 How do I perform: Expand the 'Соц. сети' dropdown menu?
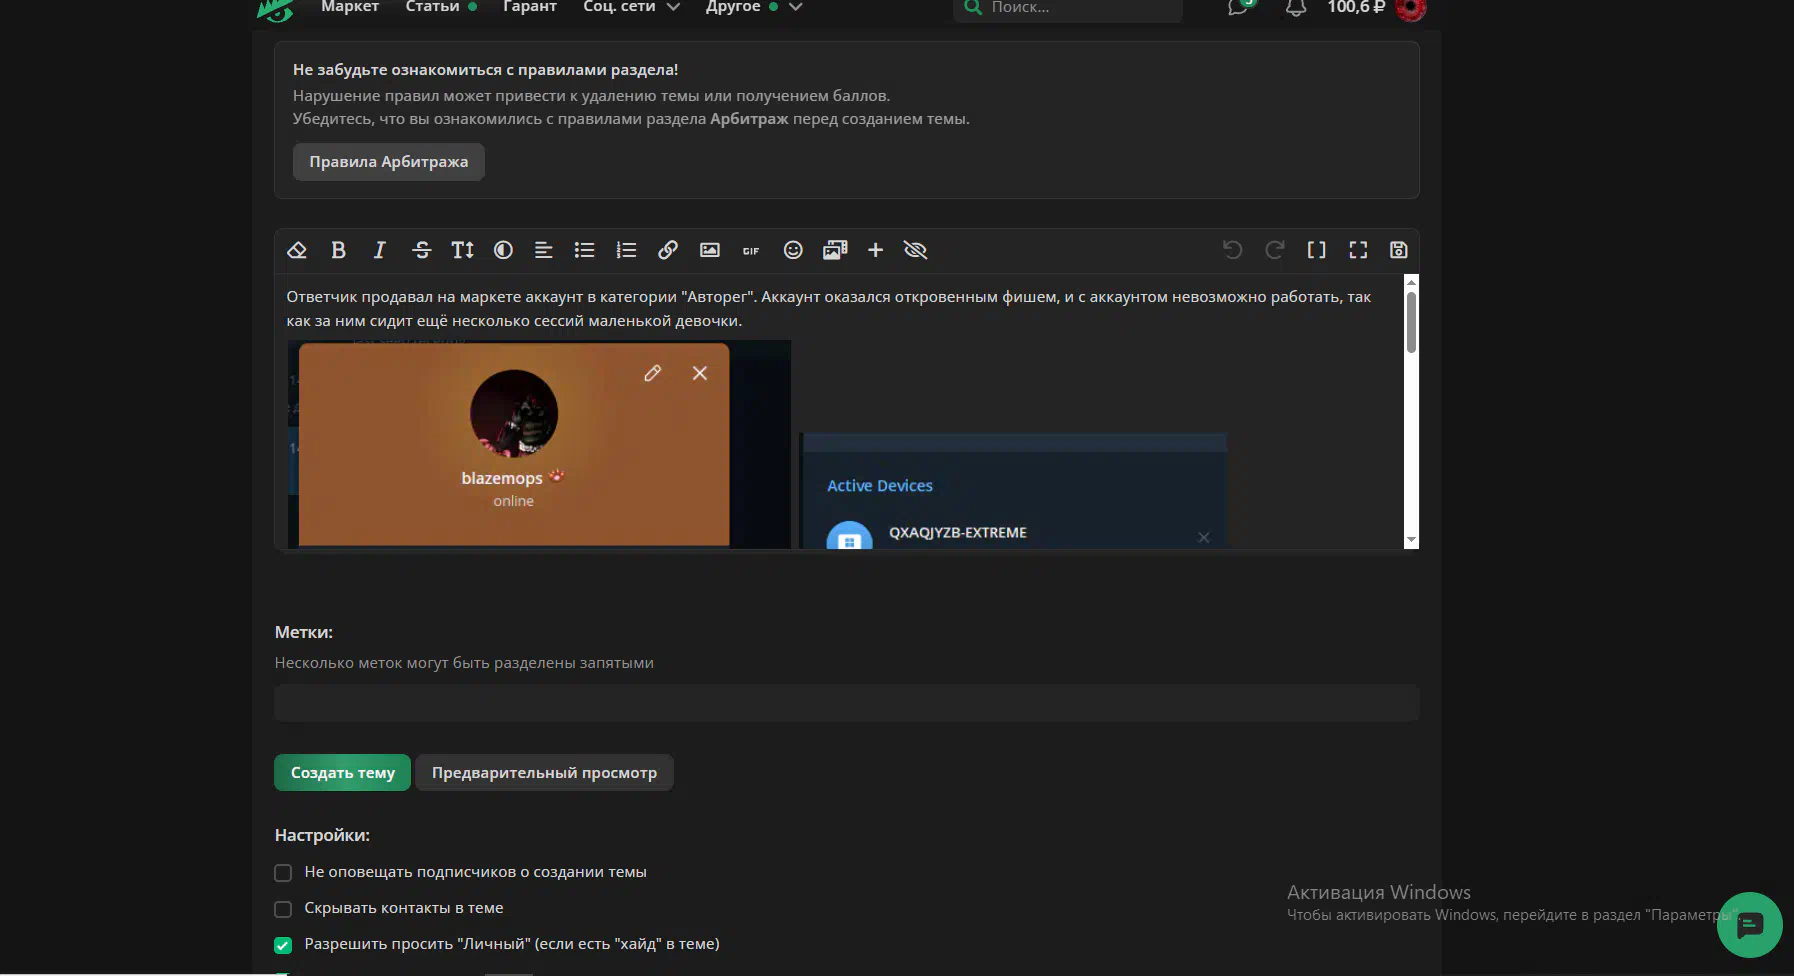pyautogui.click(x=631, y=7)
